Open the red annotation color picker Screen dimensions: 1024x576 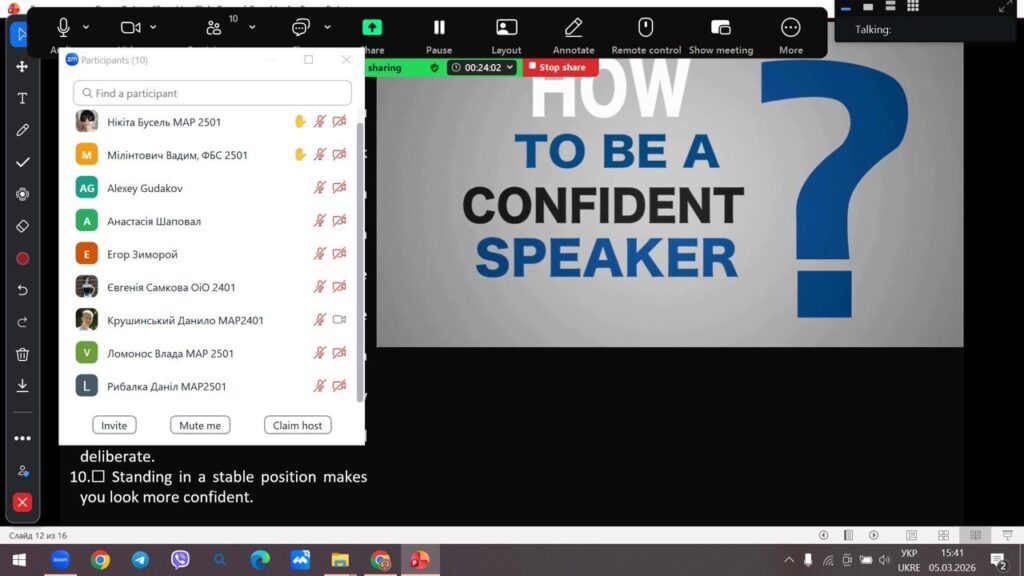(x=22, y=258)
